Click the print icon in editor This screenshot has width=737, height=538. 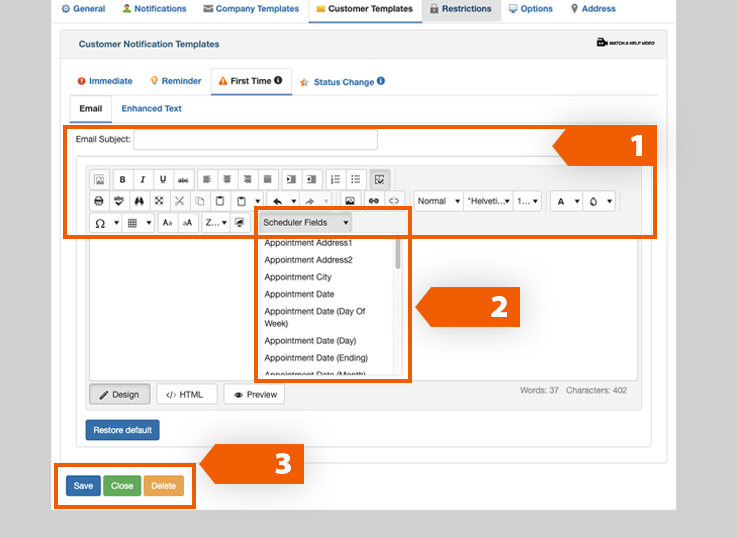(99, 201)
